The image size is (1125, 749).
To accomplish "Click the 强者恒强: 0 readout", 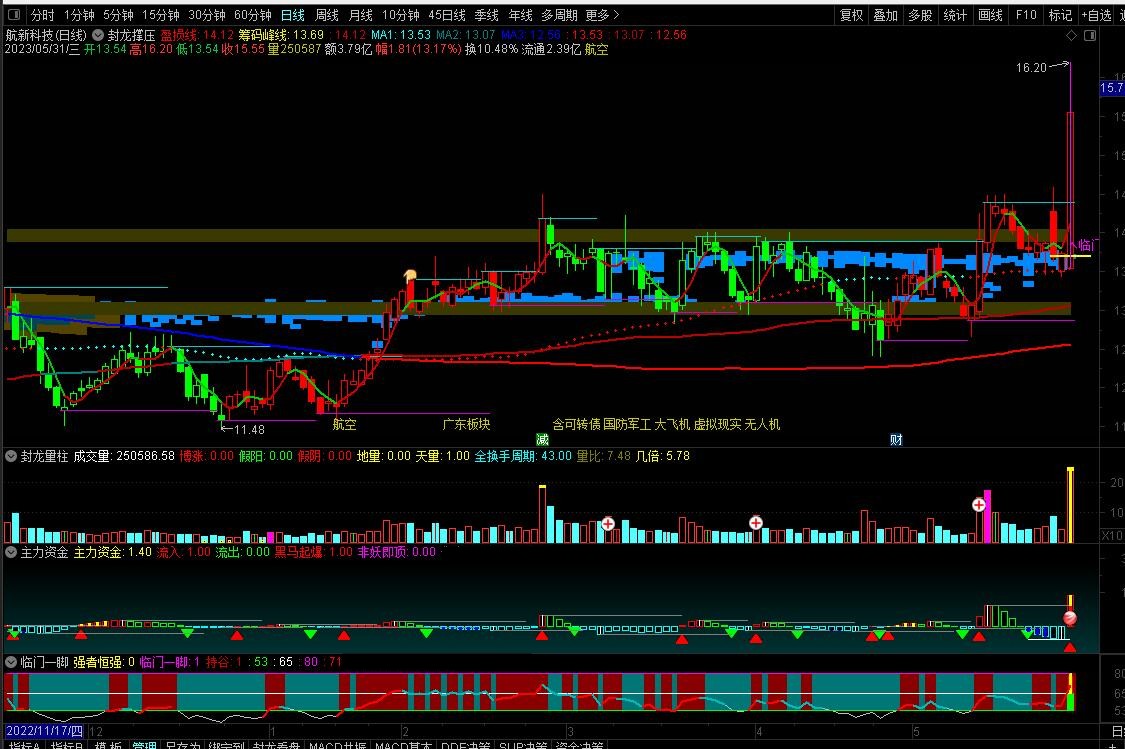I will click(x=104, y=661).
